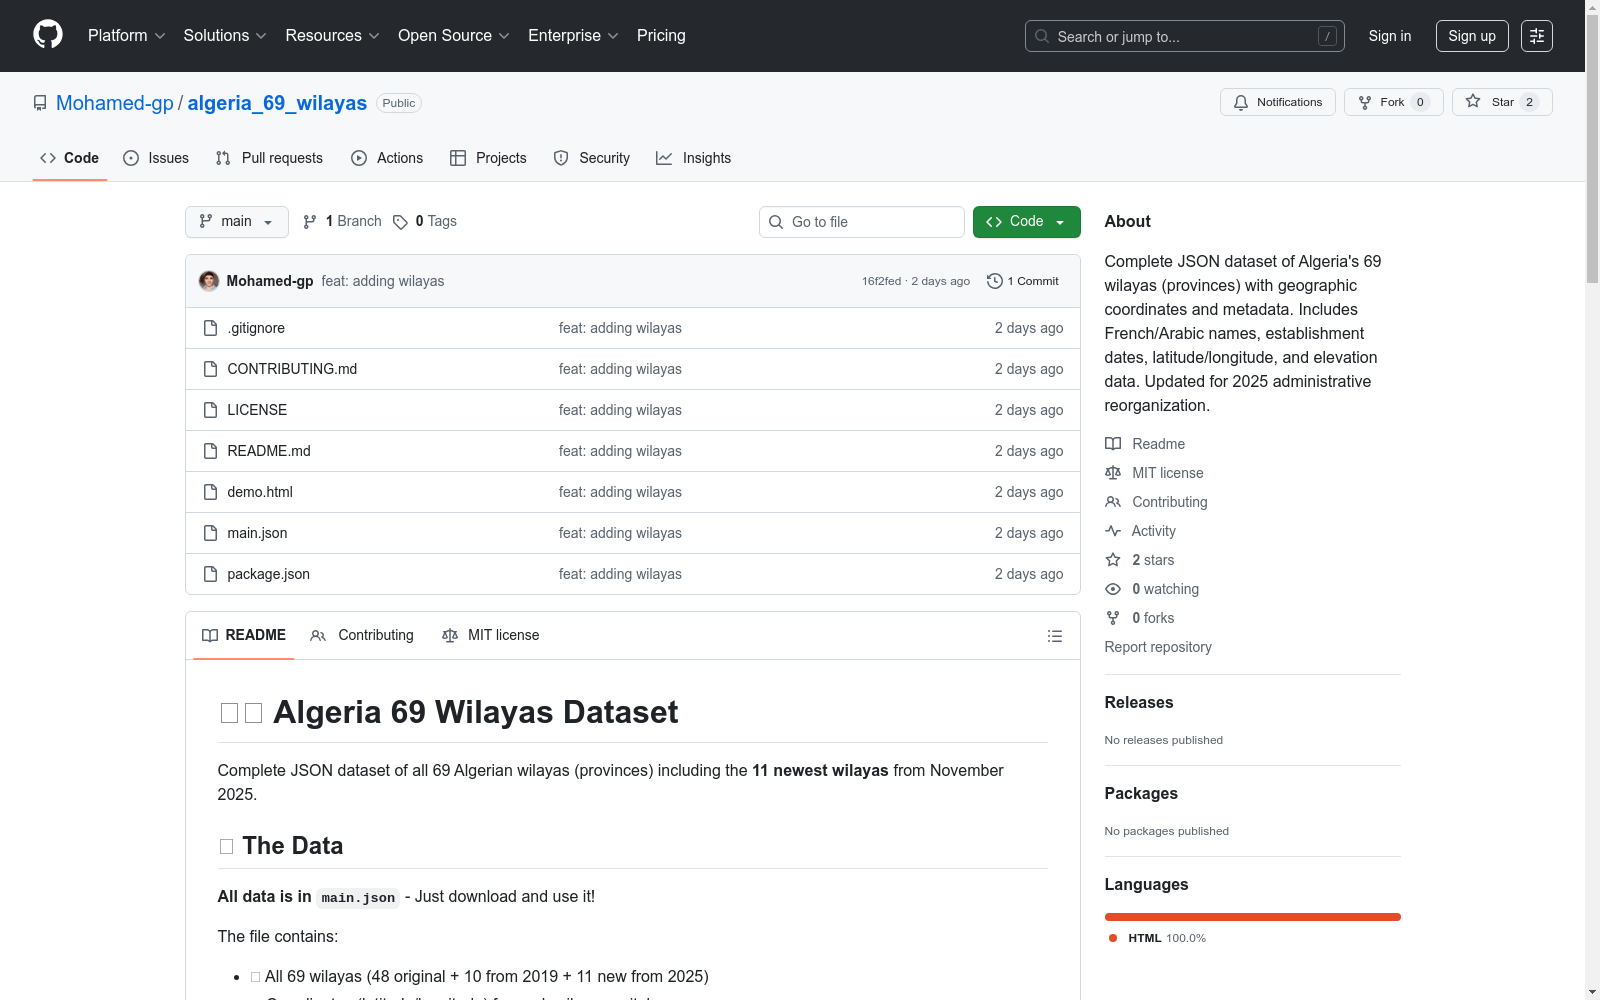
Task: Open the Insights tab
Action: (x=694, y=158)
